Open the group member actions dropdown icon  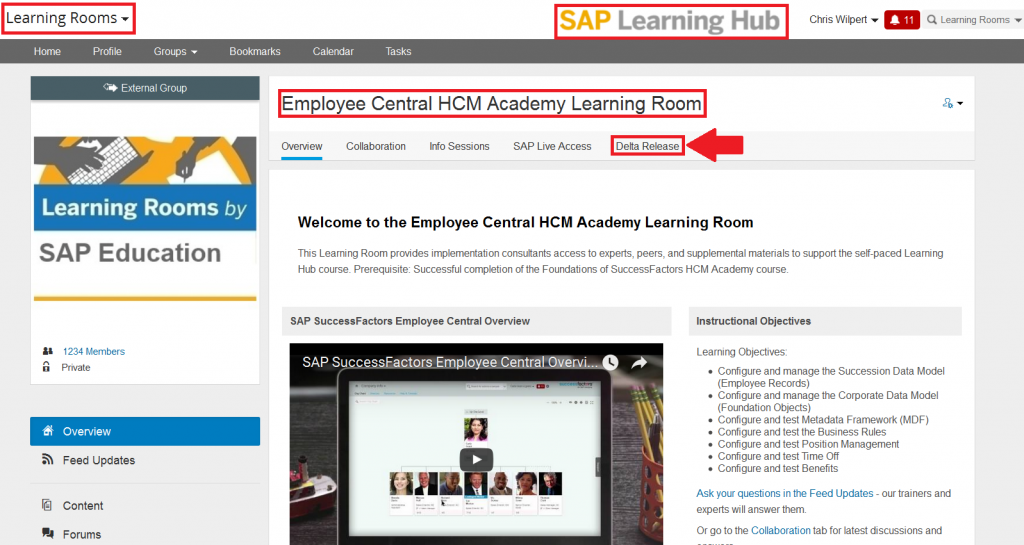tap(953, 103)
